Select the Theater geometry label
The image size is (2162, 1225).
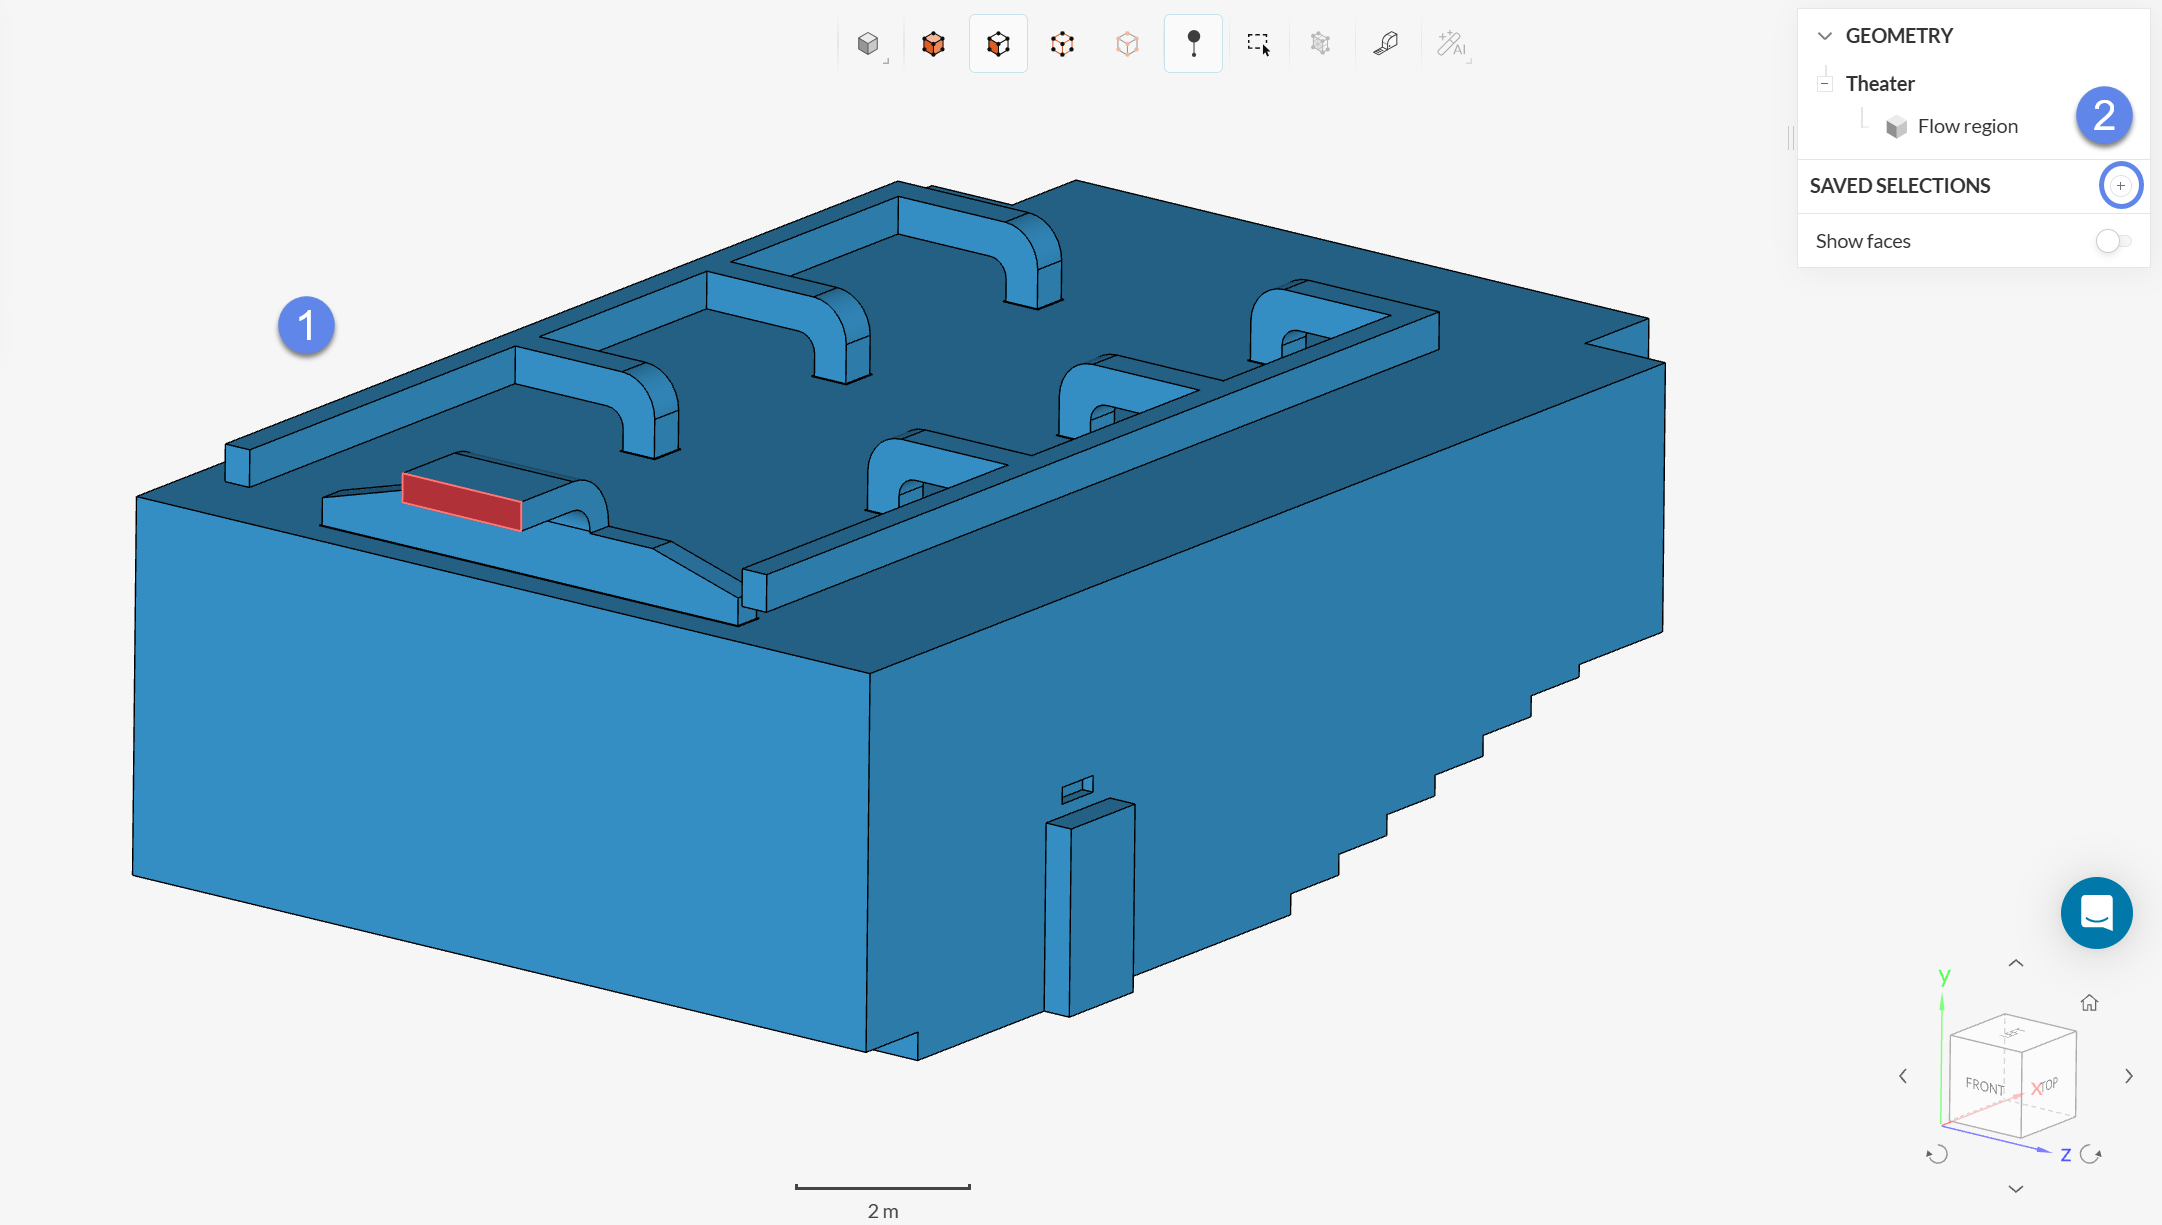click(1879, 84)
